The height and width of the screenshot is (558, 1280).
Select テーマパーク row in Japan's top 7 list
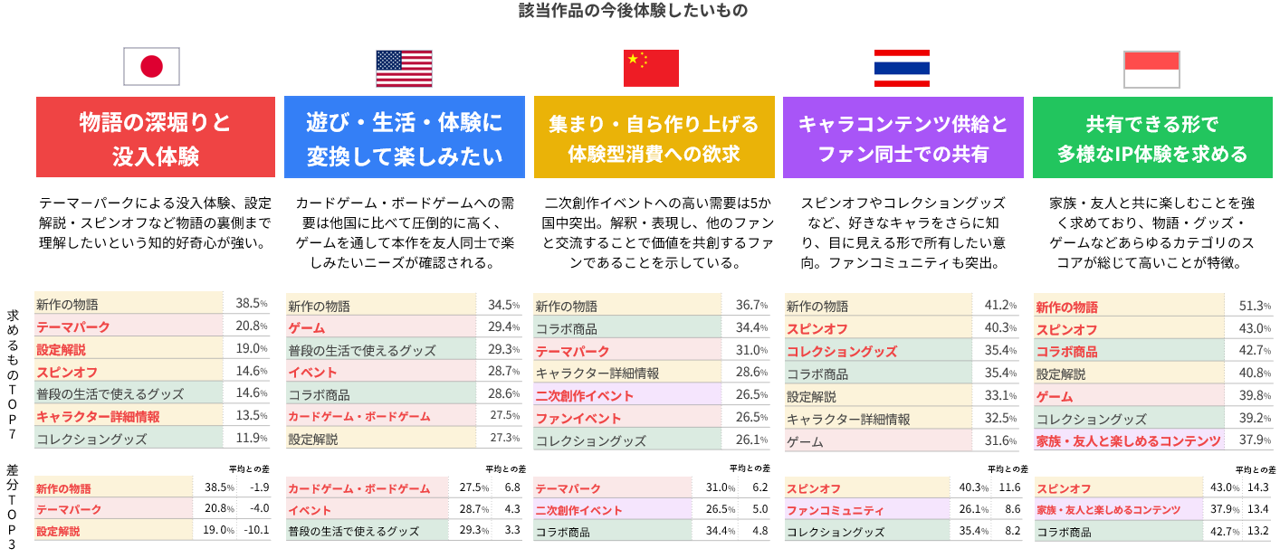click(x=152, y=327)
